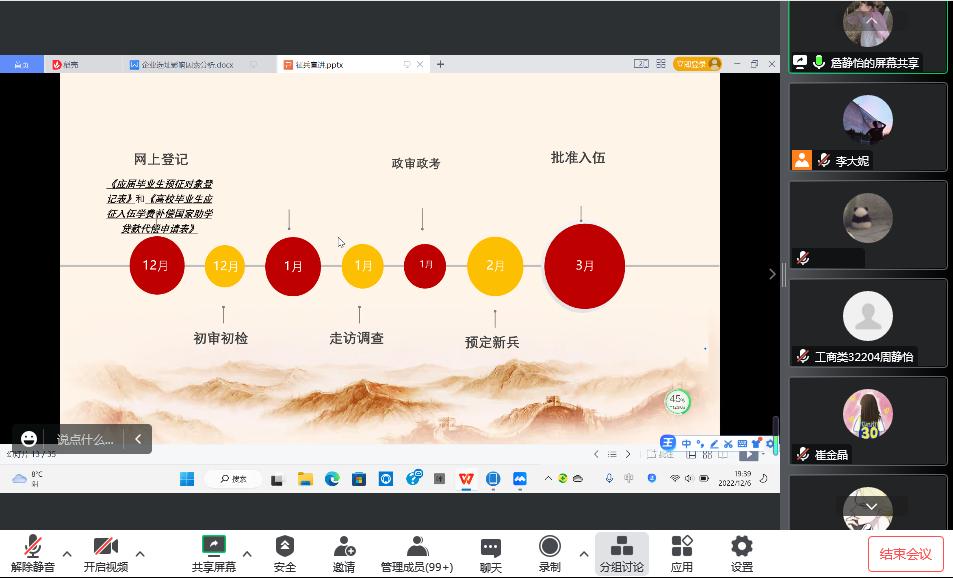The width and height of the screenshot is (953, 578).
Task: Open 分组讨论 breakout rooms
Action: (x=621, y=553)
